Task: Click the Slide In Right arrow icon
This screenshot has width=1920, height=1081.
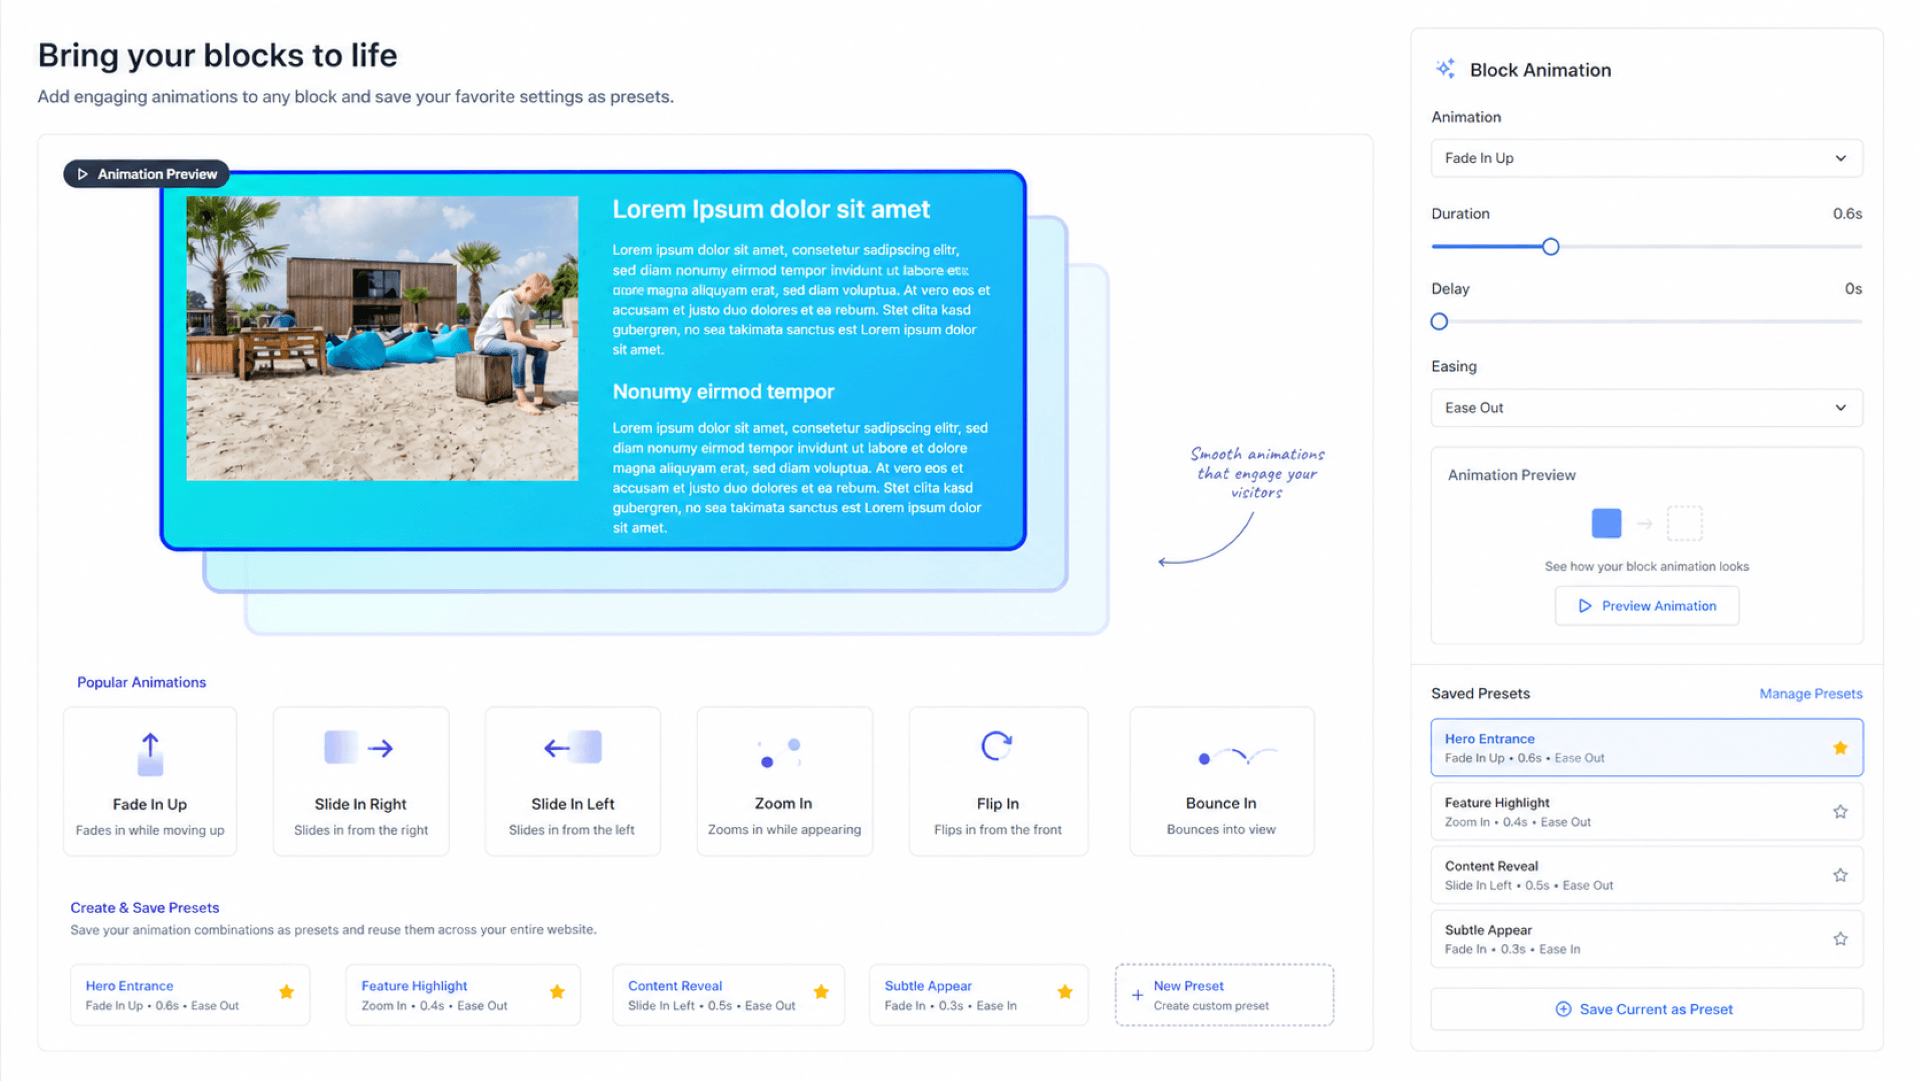Action: click(x=360, y=748)
